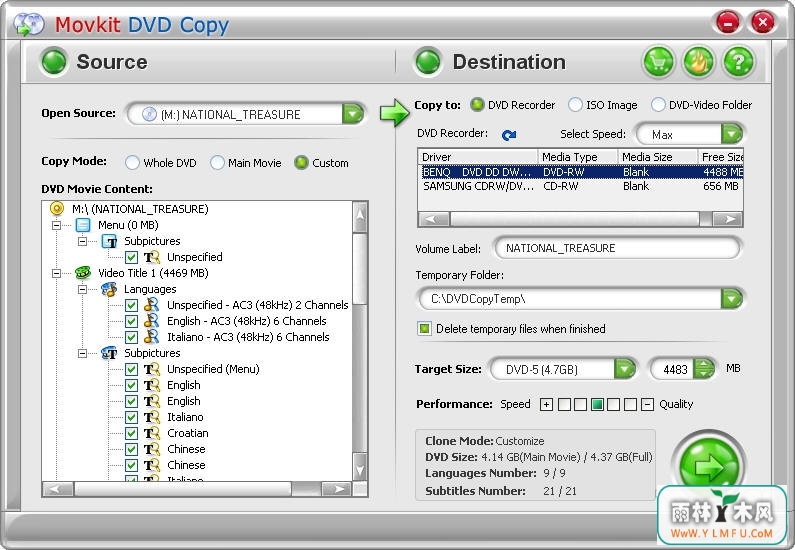Click the first performance box nearest Speed

(564, 405)
